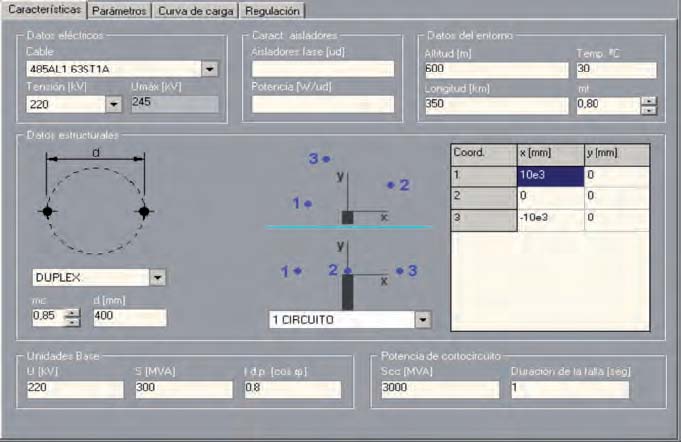This screenshot has width=681, height=442.
Task: Select the Regulación tab
Action: click(271, 11)
